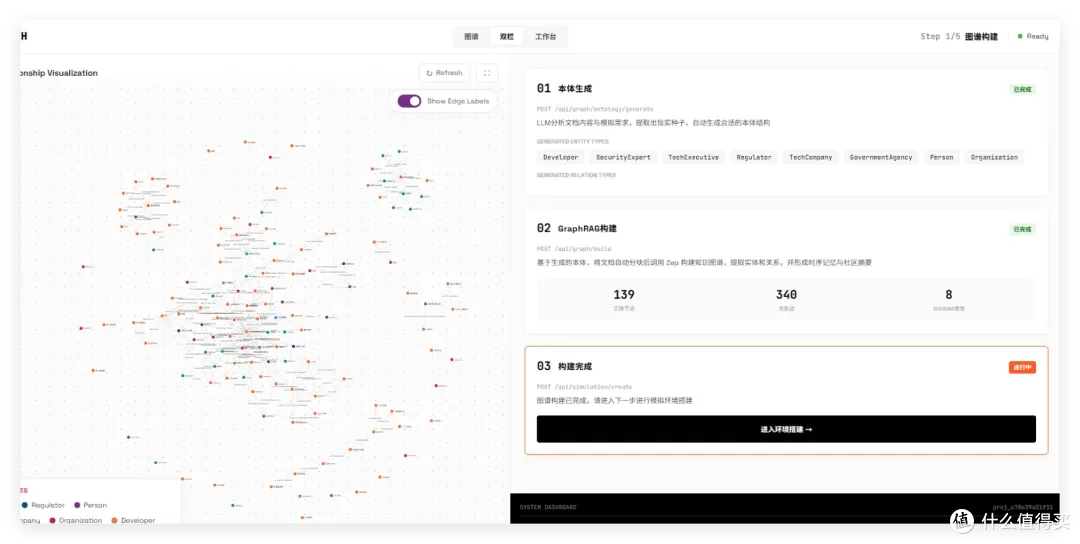Viewport: 1080px width, 544px height.
Task: Click POST /api/graph/ontology/generate text
Action: pos(595,109)
